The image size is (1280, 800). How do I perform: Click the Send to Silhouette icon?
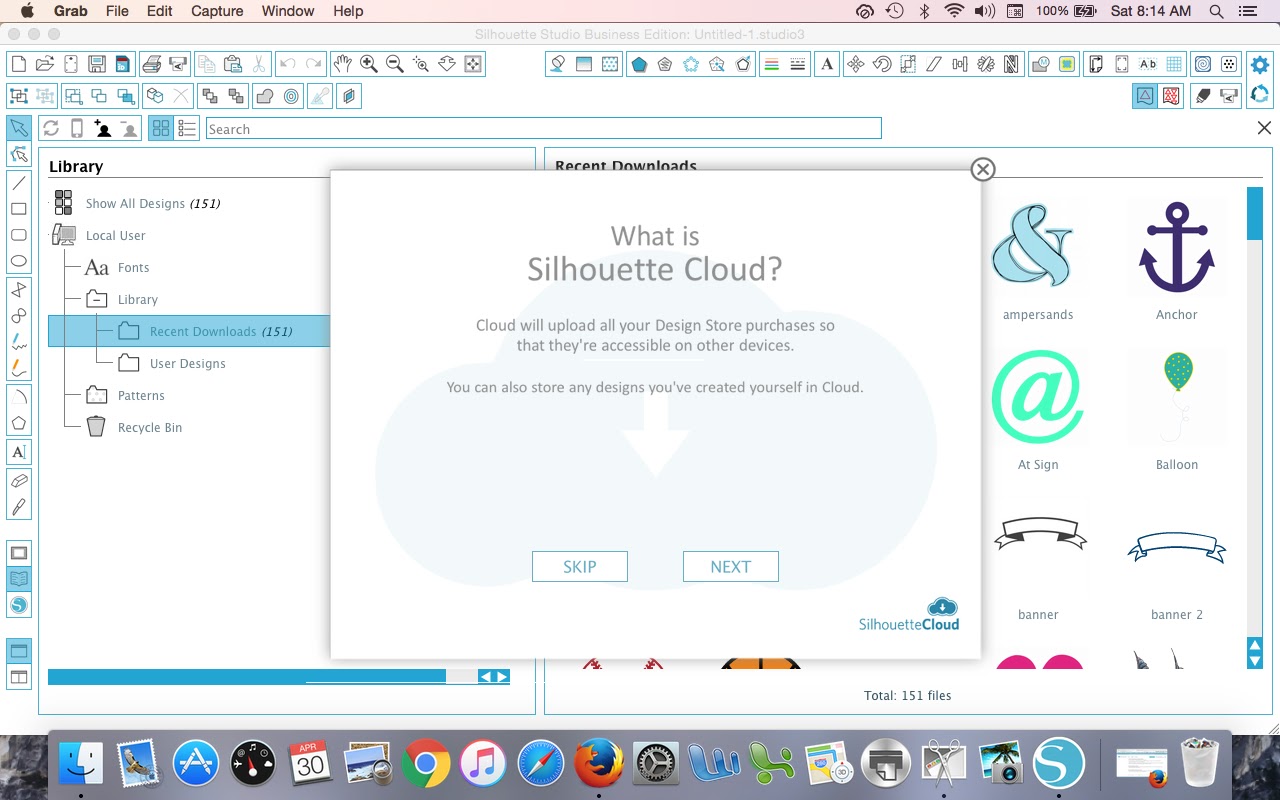click(1228, 96)
